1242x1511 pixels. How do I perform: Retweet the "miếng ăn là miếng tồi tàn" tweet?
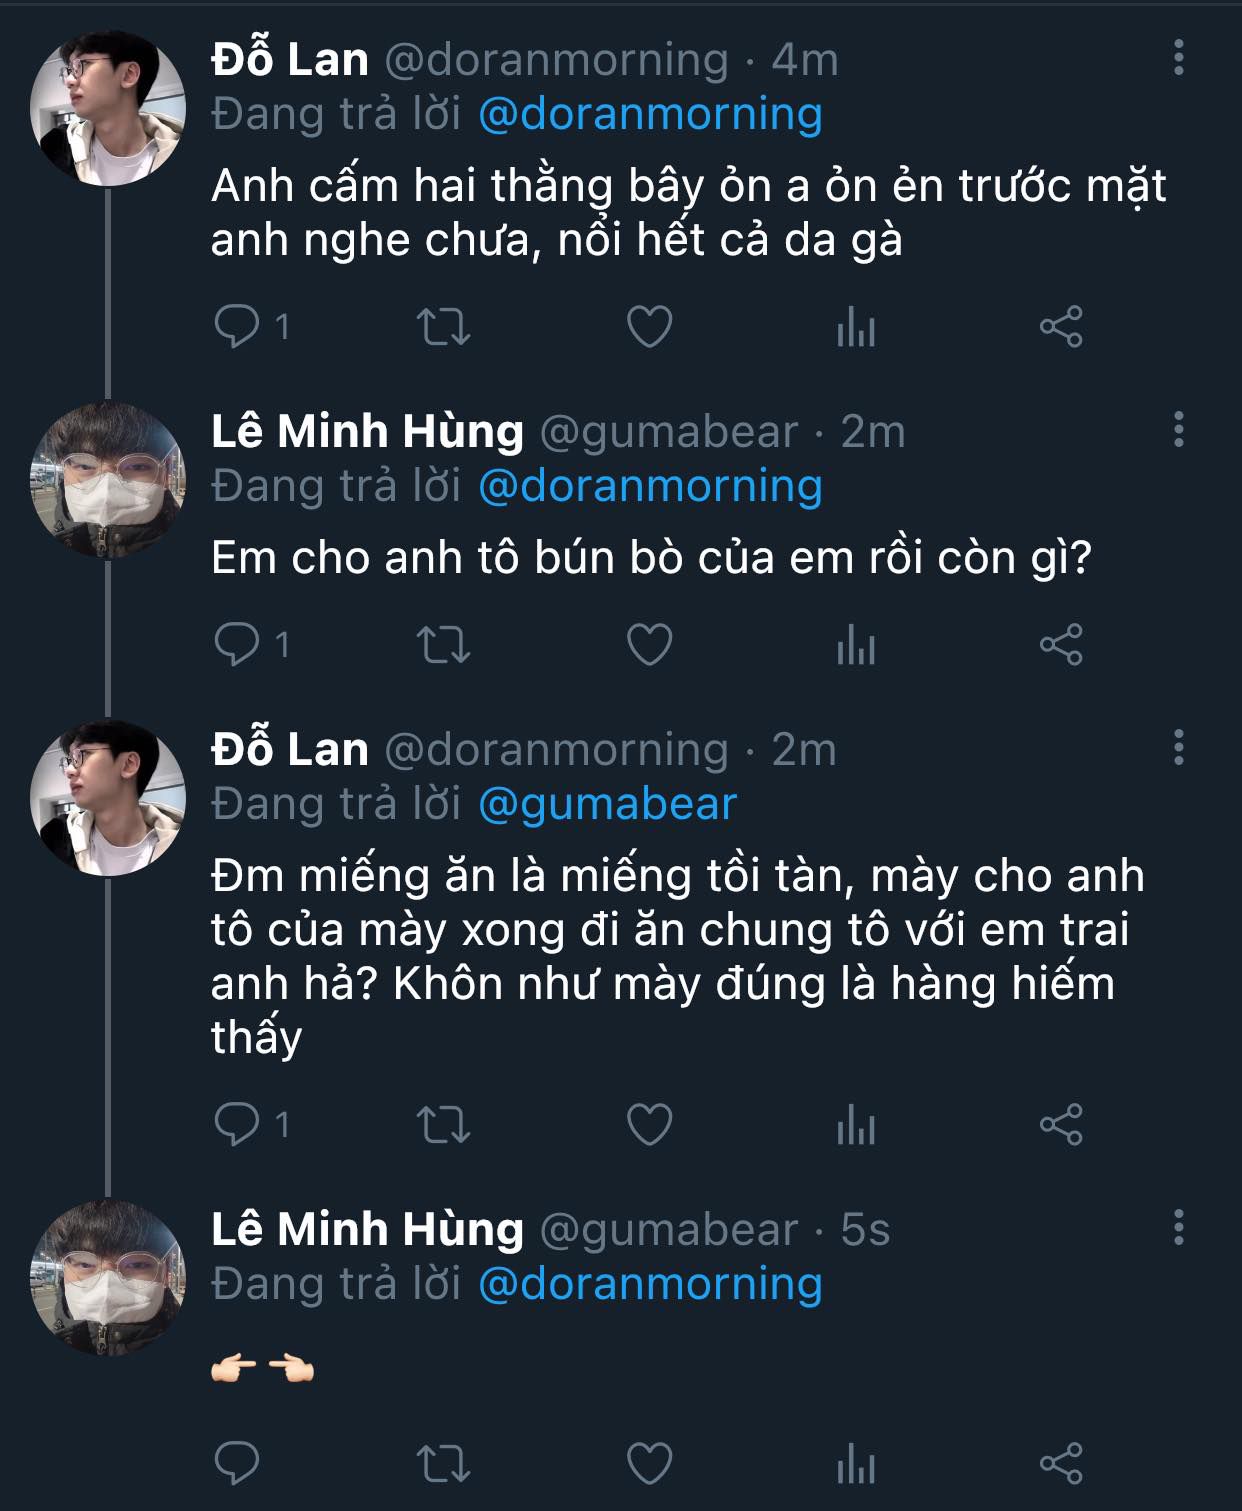point(443,1125)
